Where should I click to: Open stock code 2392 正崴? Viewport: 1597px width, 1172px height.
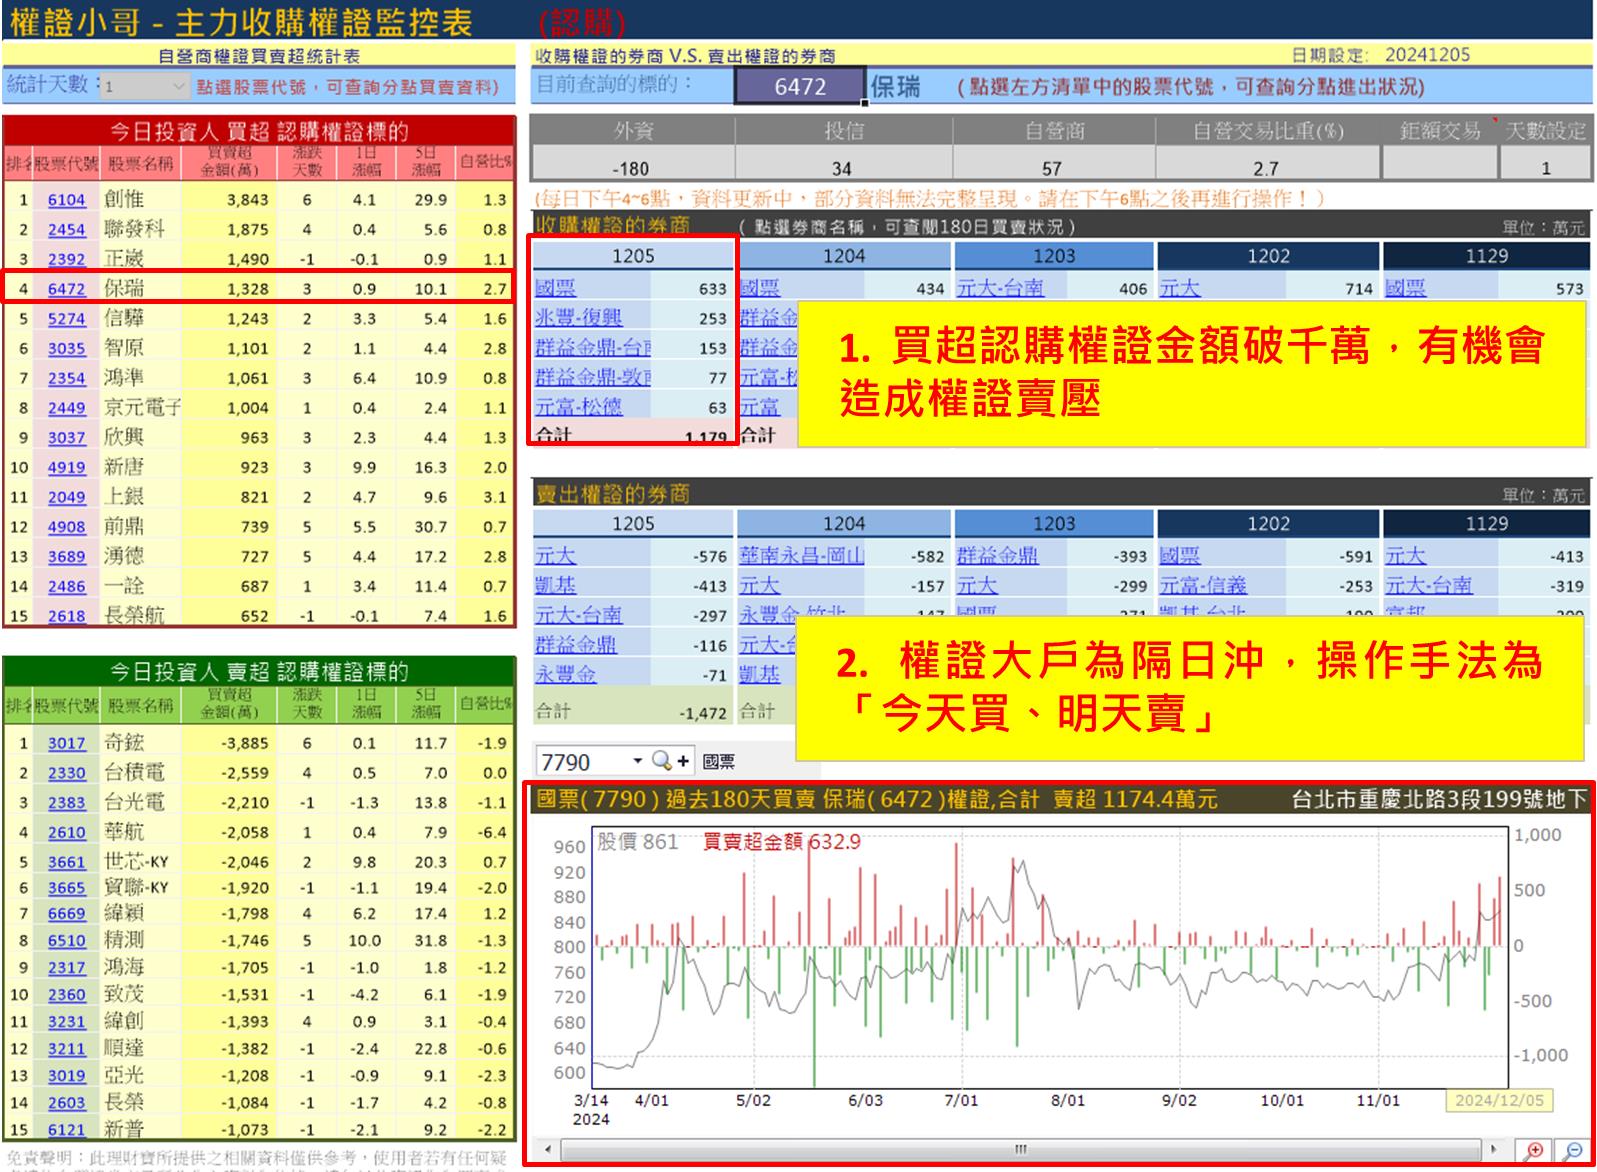click(66, 259)
